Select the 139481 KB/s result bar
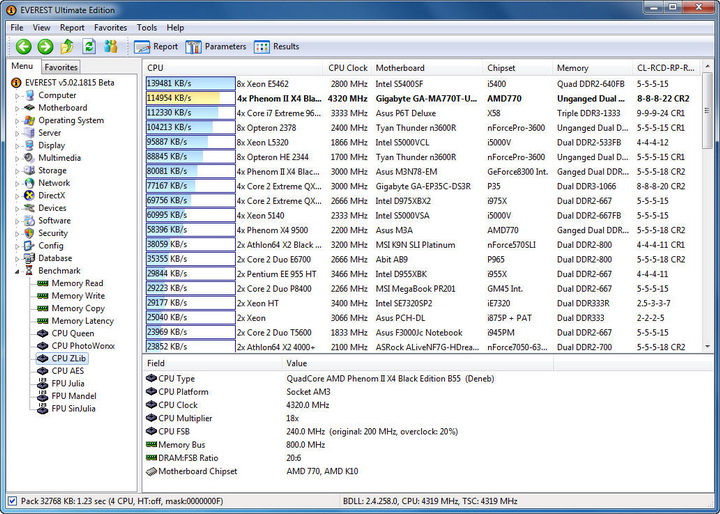The width and height of the screenshot is (720, 514). [191, 84]
